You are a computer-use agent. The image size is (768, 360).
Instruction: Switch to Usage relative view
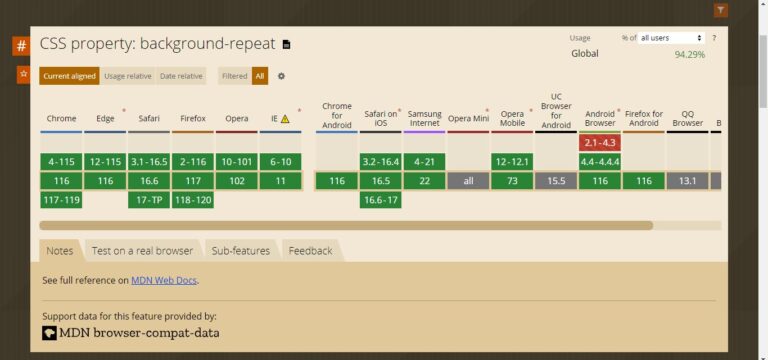[128, 76]
